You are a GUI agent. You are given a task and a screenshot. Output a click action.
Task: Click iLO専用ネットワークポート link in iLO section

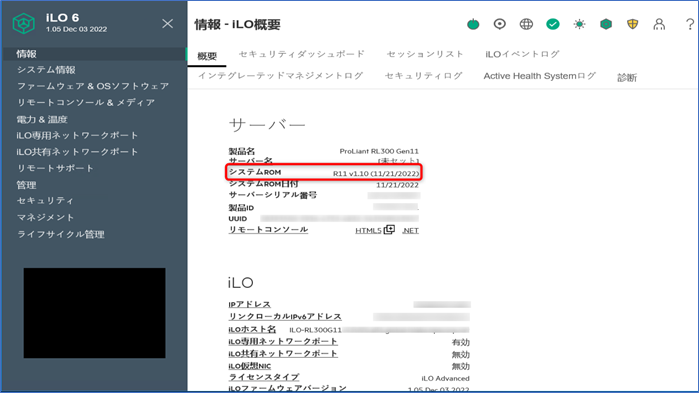pyautogui.click(x=283, y=341)
